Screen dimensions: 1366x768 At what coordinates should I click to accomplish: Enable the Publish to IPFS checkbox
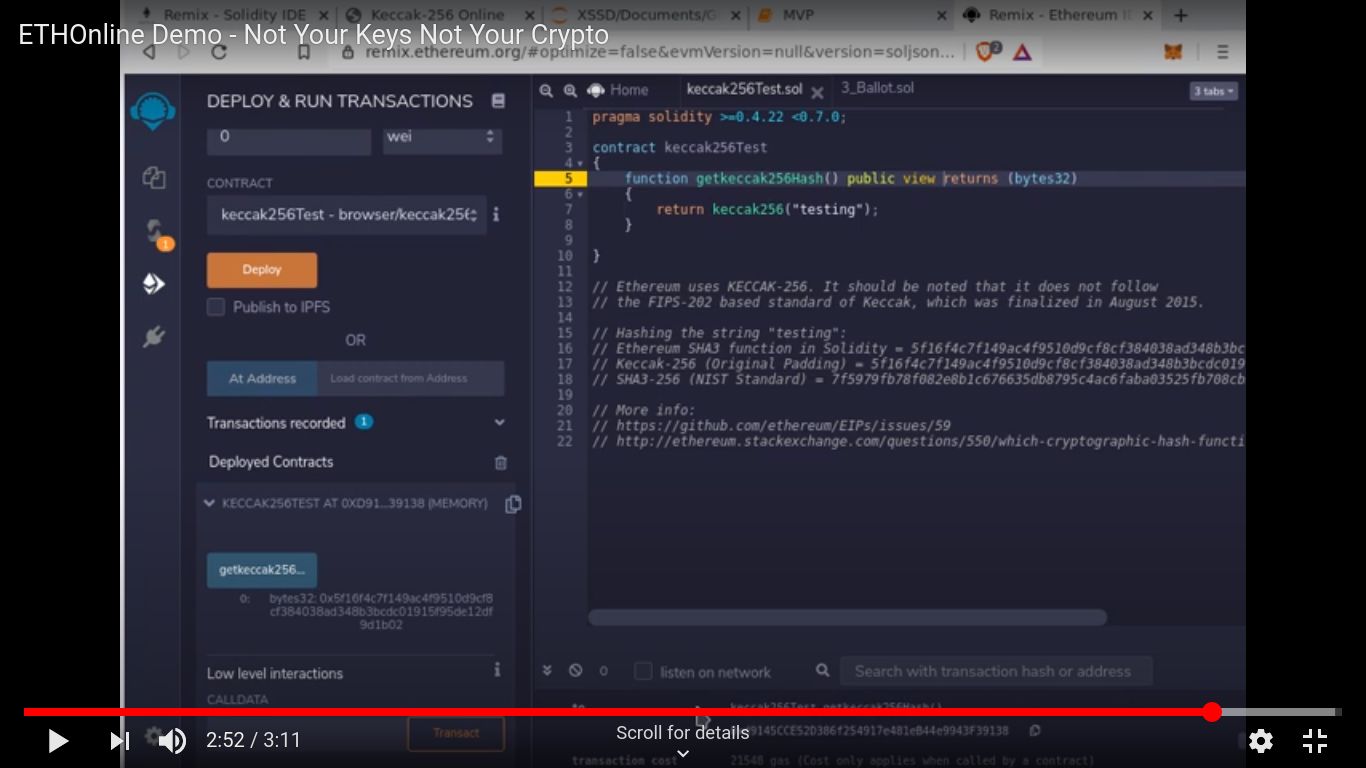pyautogui.click(x=216, y=307)
